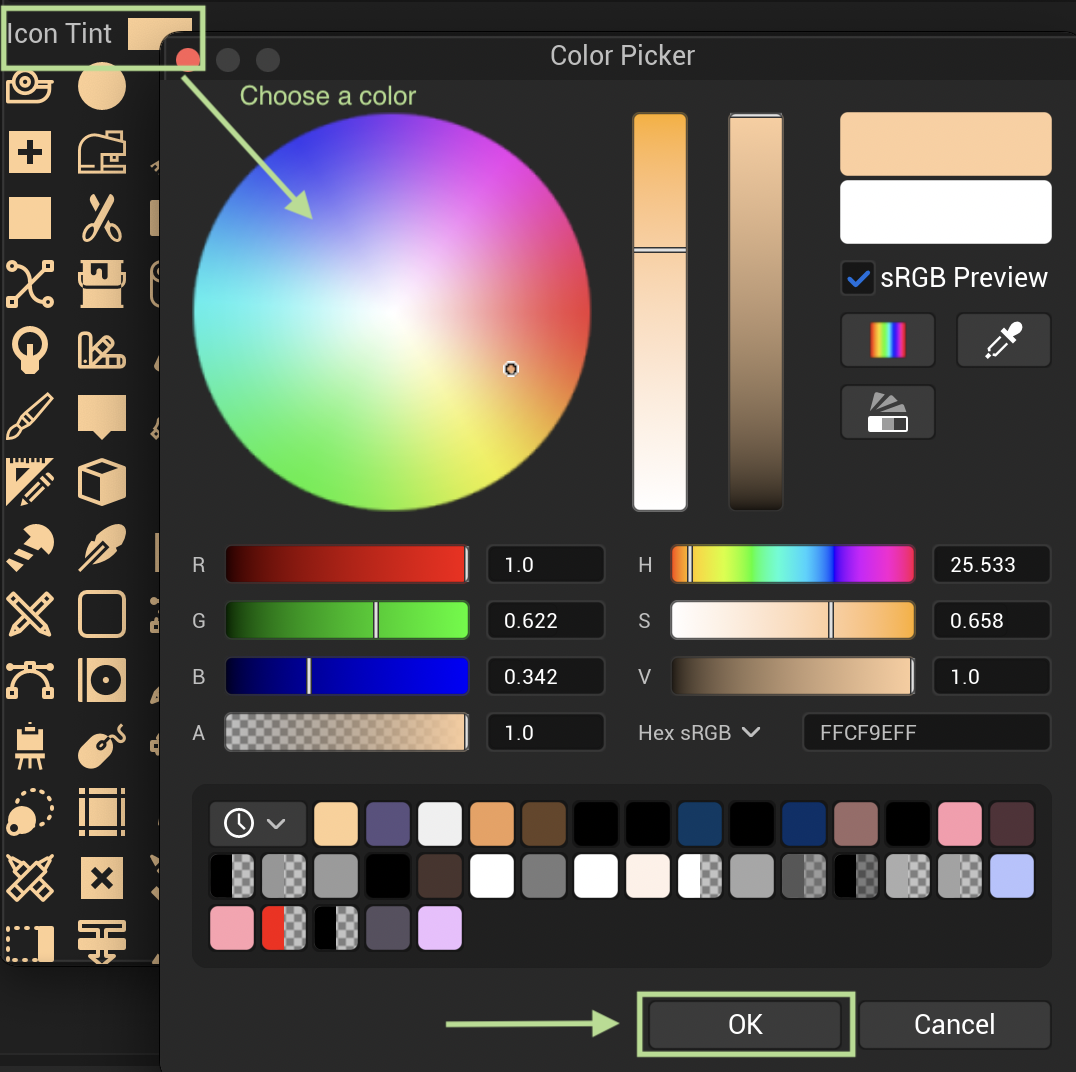The height and width of the screenshot is (1072, 1076).
Task: Toggle the sRGB Preview checkbox
Action: (858, 278)
